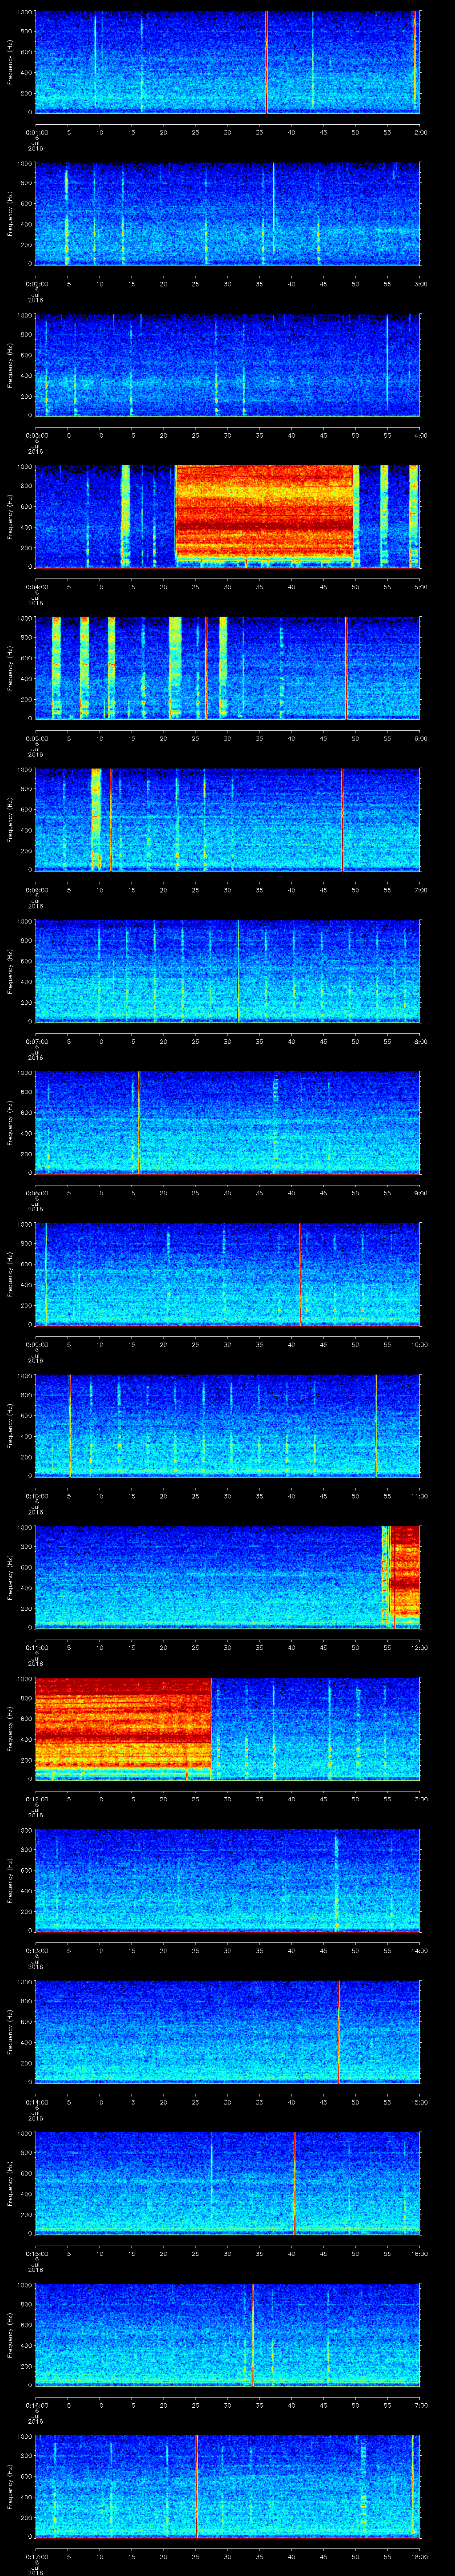Click 'Frequency (Hz)' axis label of 0:01:00 panel
The width and height of the screenshot is (455, 2576).
coord(10,62)
